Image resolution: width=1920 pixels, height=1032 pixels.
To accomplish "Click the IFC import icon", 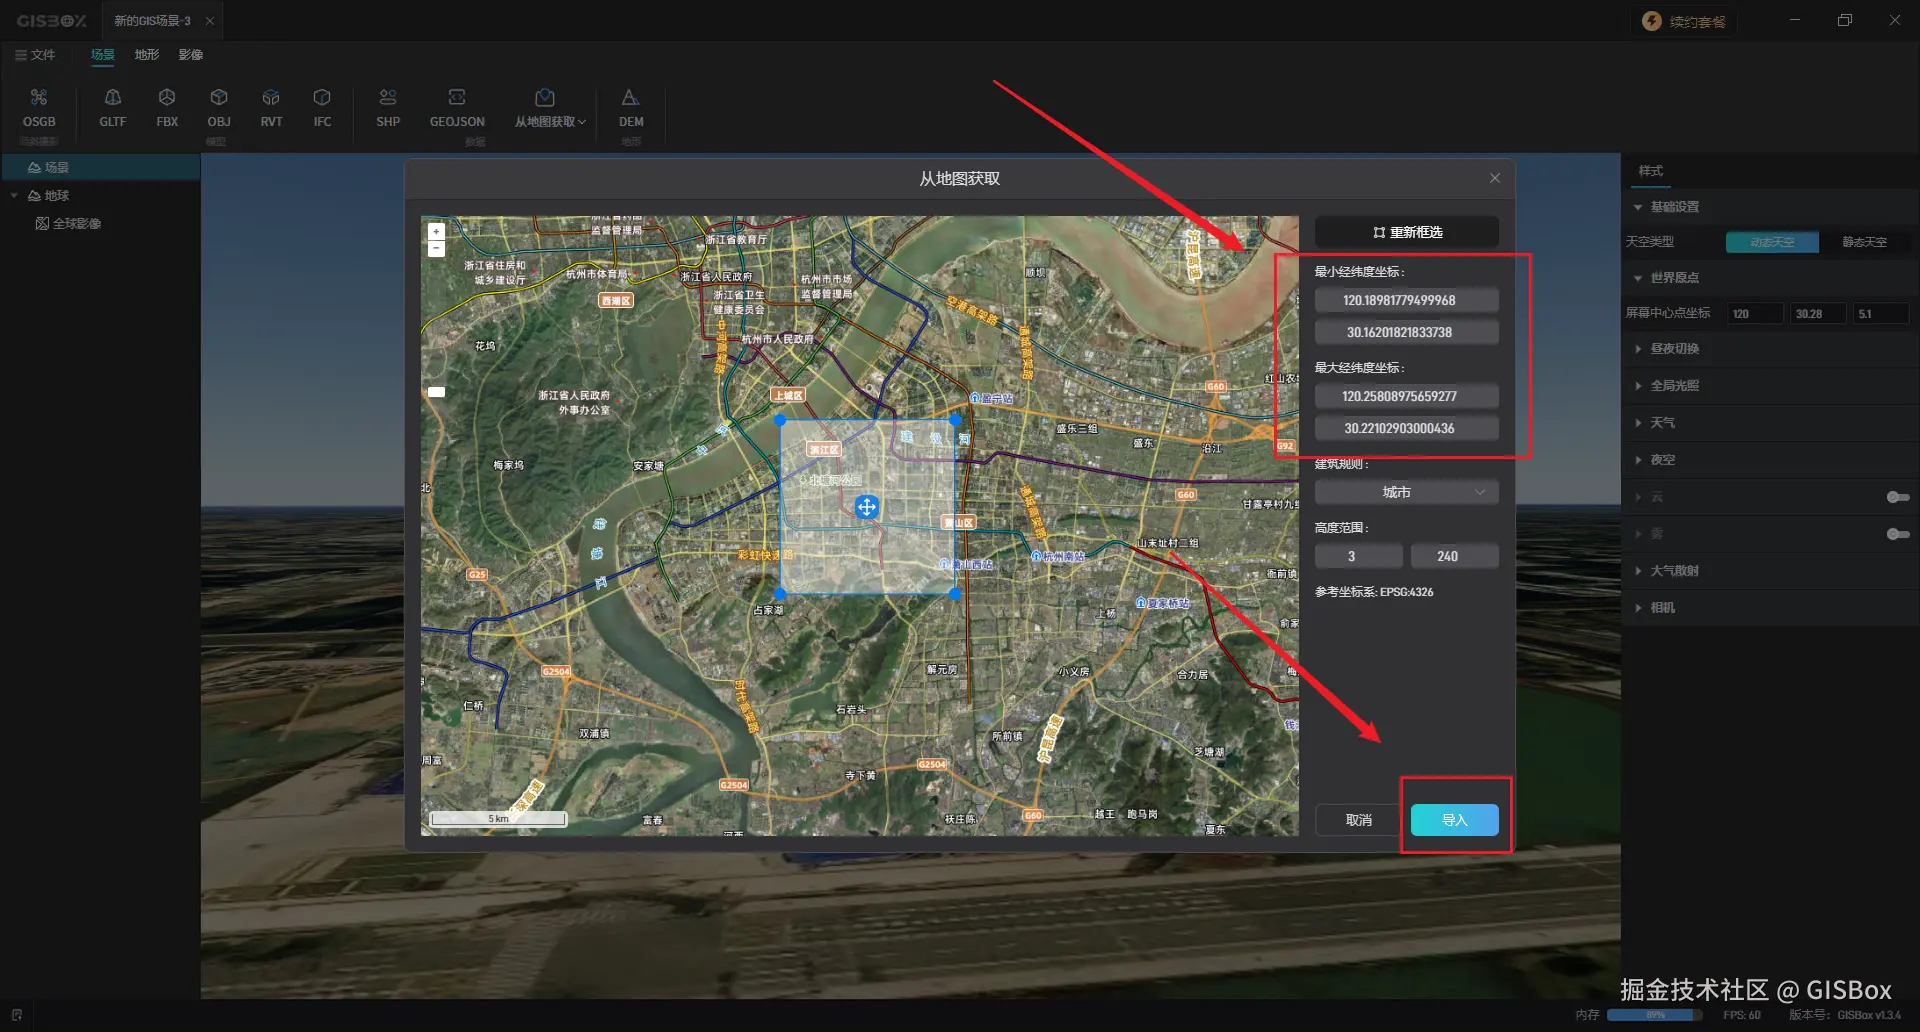I will pos(322,97).
